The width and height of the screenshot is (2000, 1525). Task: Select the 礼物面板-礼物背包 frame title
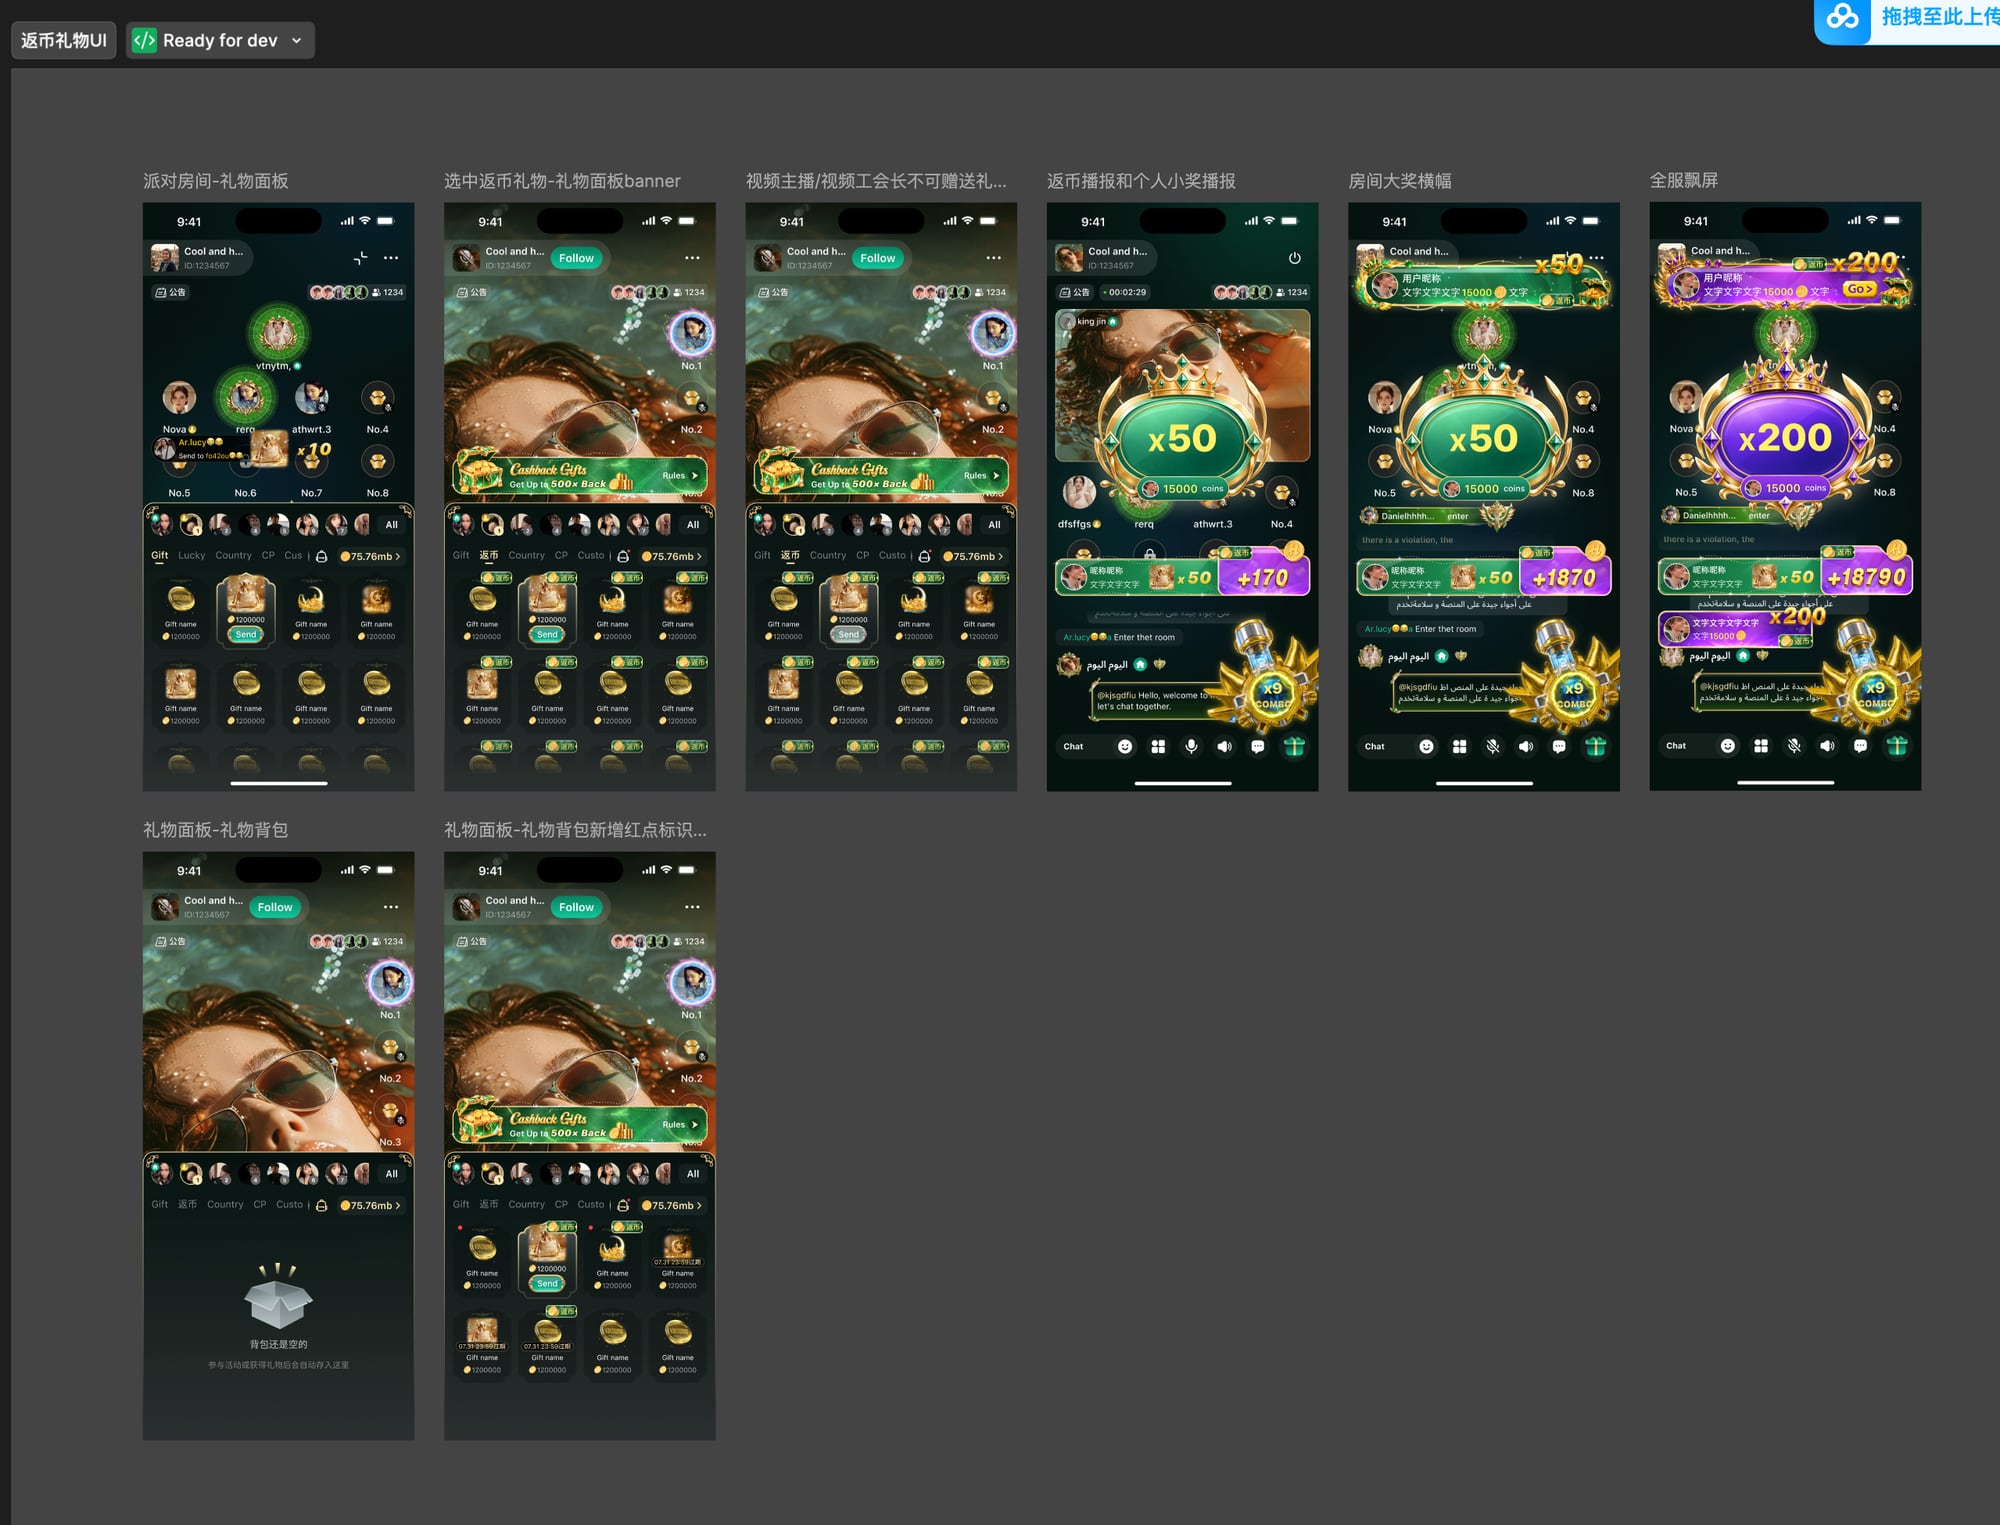click(216, 830)
